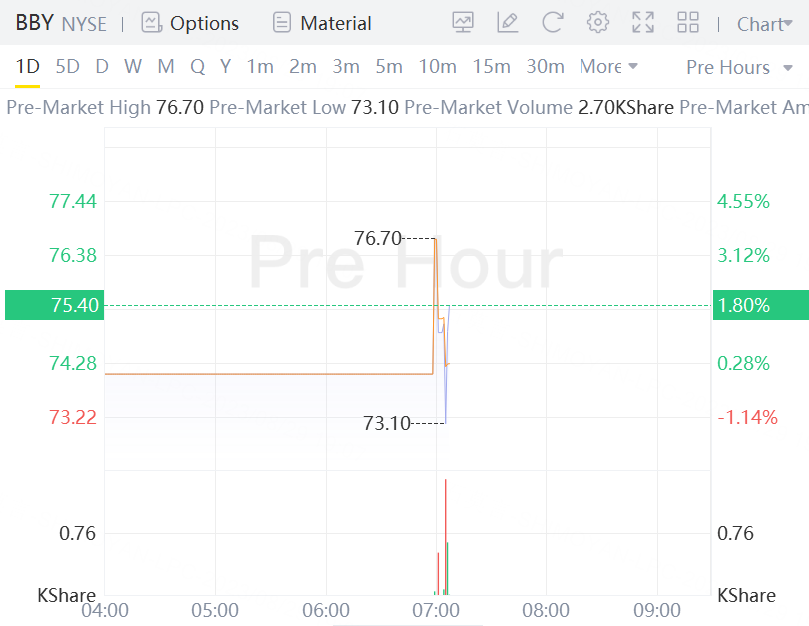This screenshot has width=809, height=626.
Task: Select the drawing pencil tool
Action: (508, 22)
